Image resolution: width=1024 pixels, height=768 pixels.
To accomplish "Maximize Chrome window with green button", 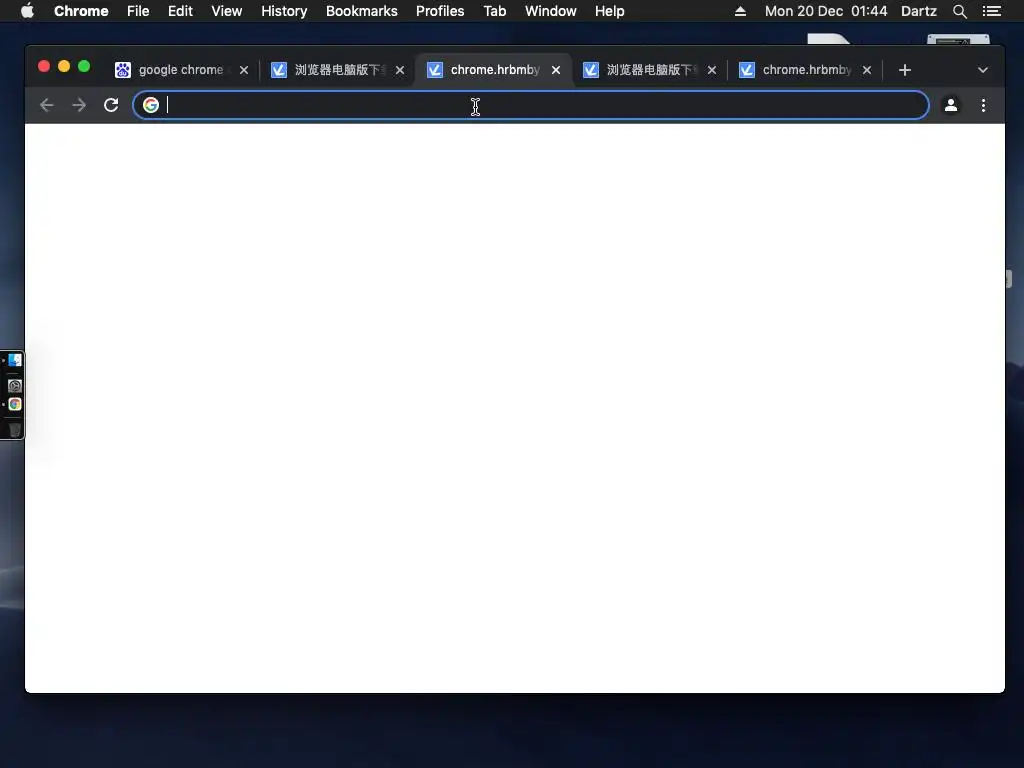I will click(x=84, y=66).
